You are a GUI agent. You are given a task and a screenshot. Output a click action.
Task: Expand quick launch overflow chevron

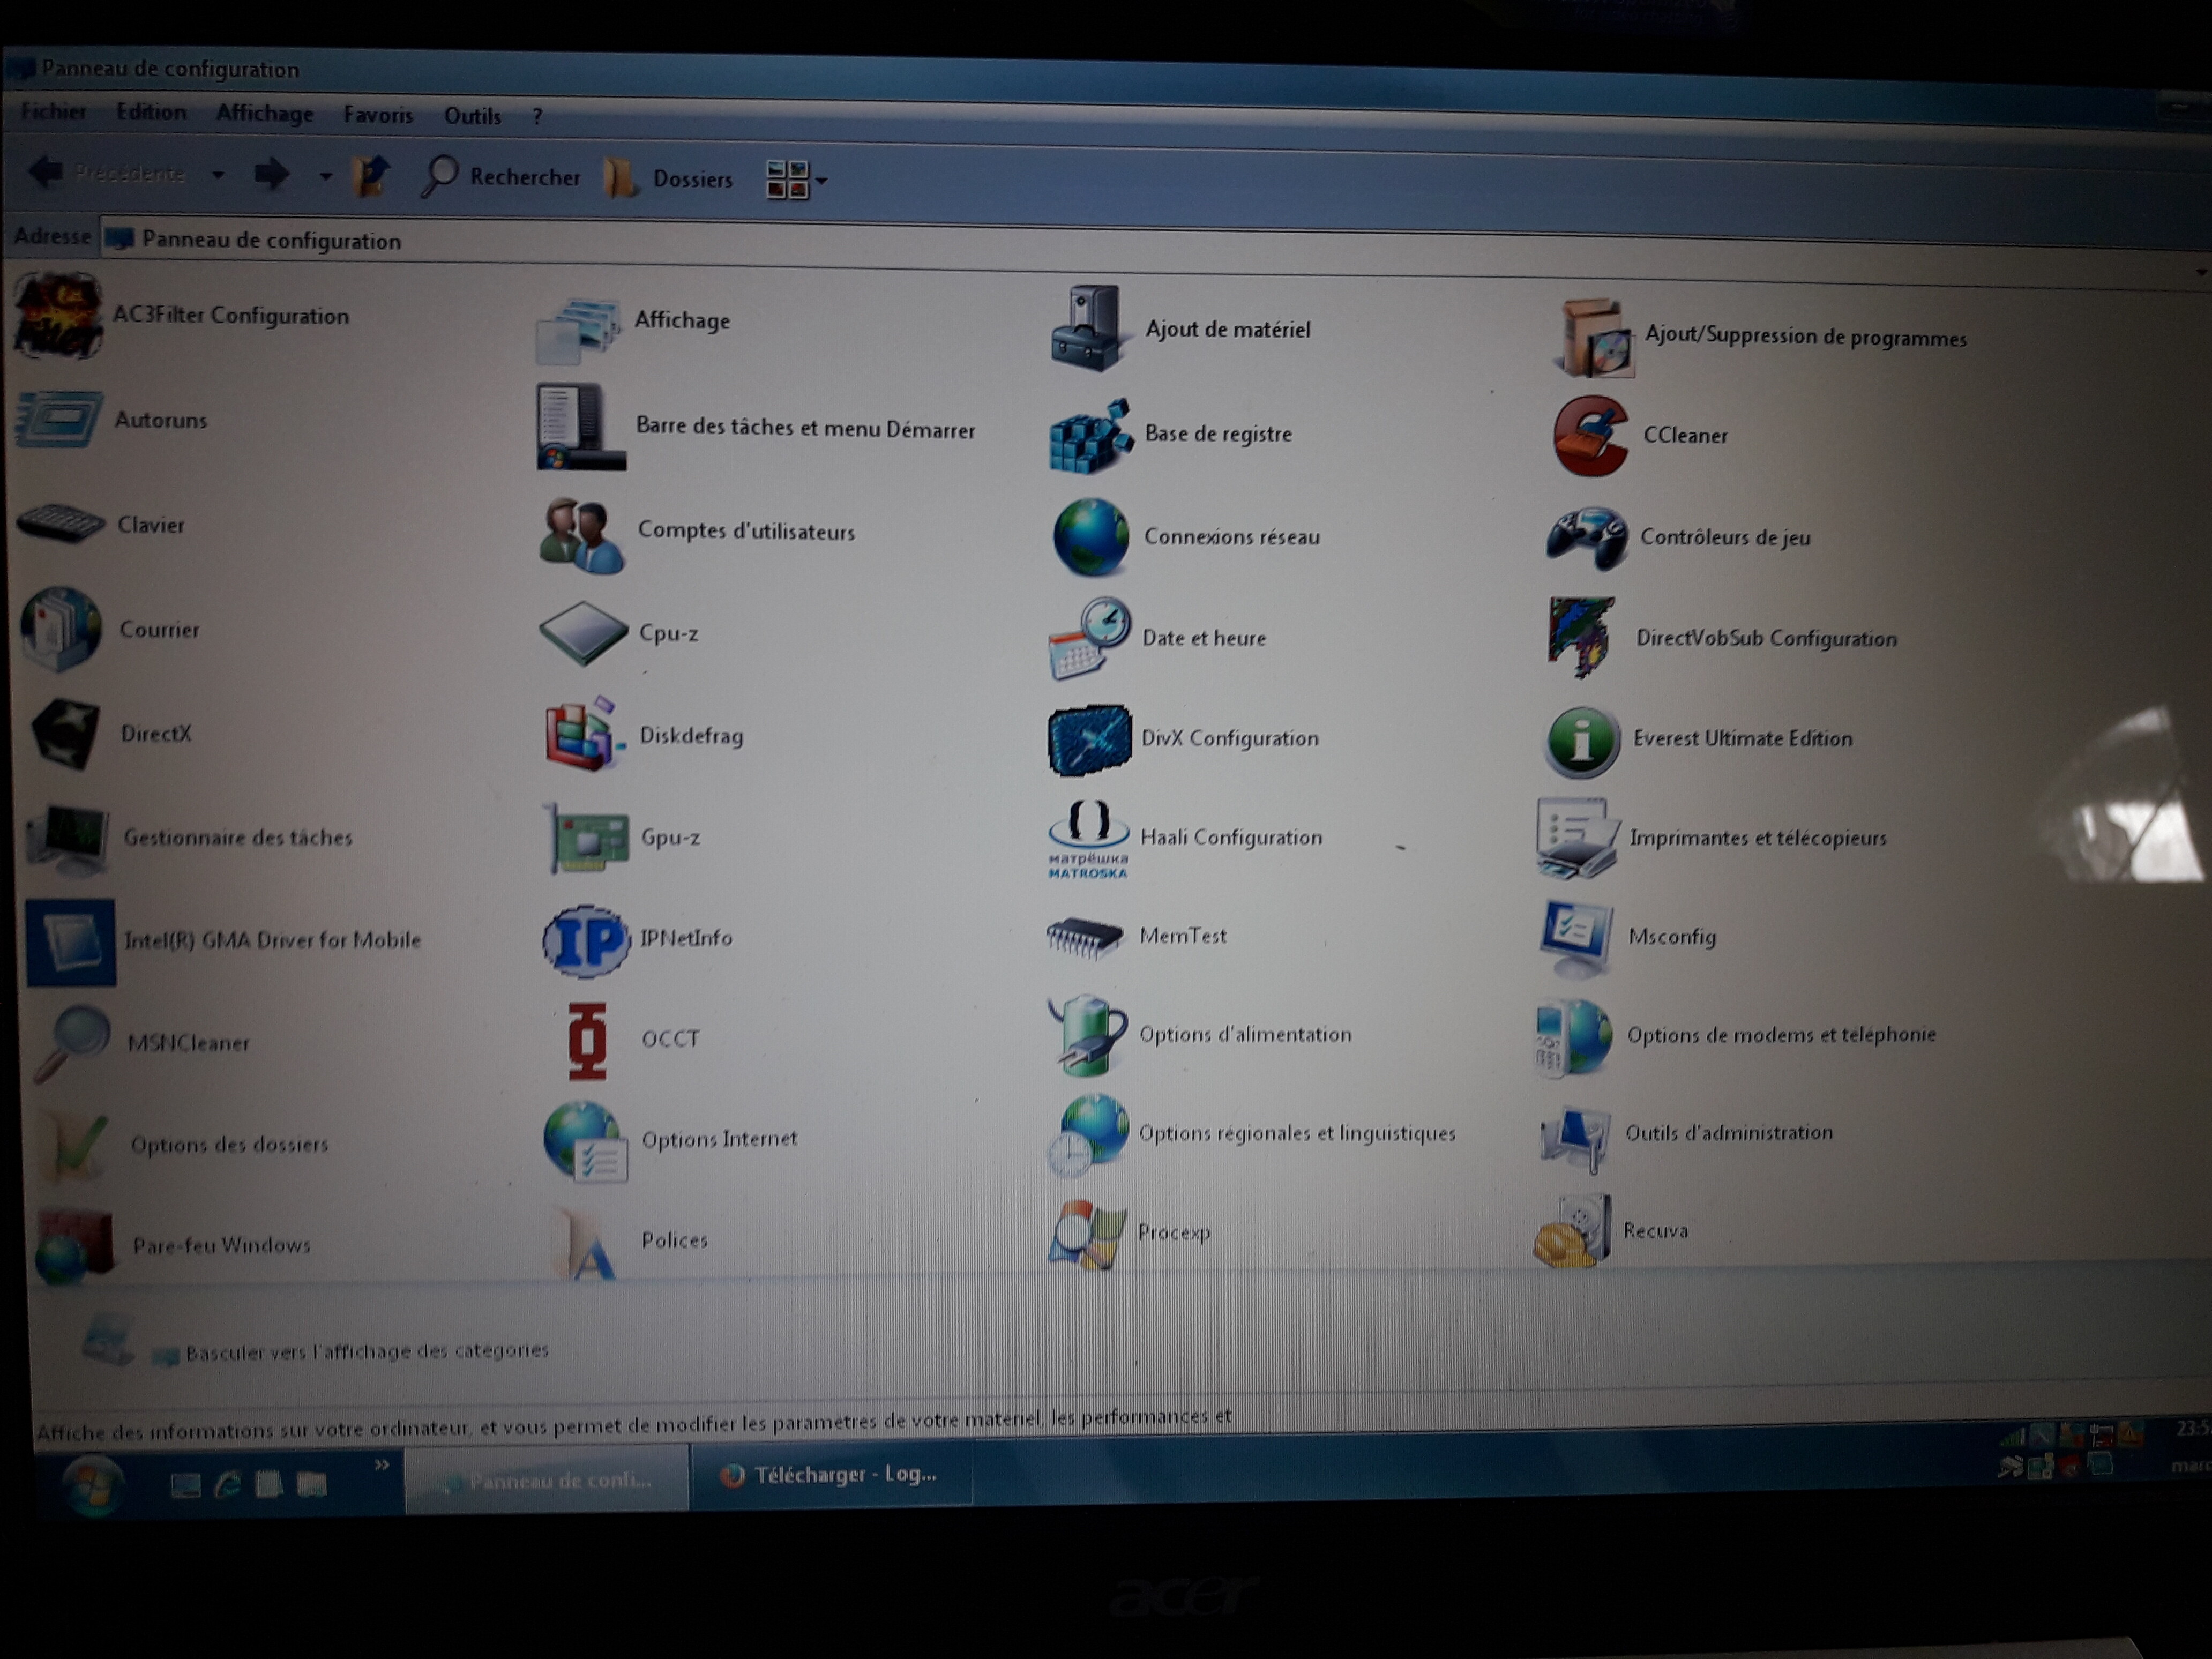coord(382,1465)
